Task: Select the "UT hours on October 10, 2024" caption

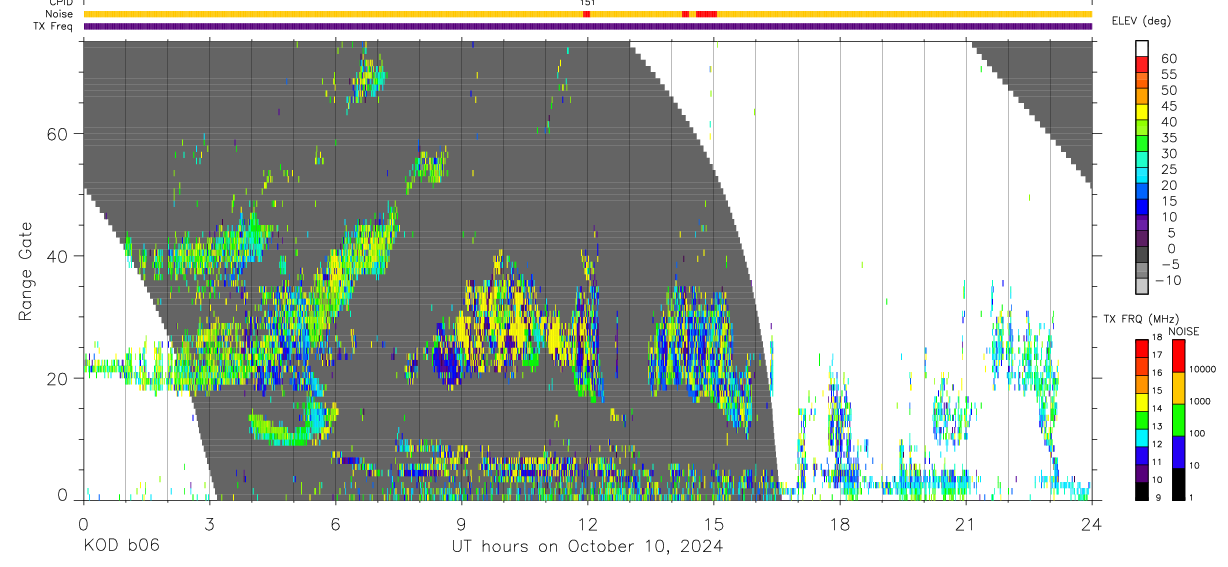Action: (x=587, y=546)
